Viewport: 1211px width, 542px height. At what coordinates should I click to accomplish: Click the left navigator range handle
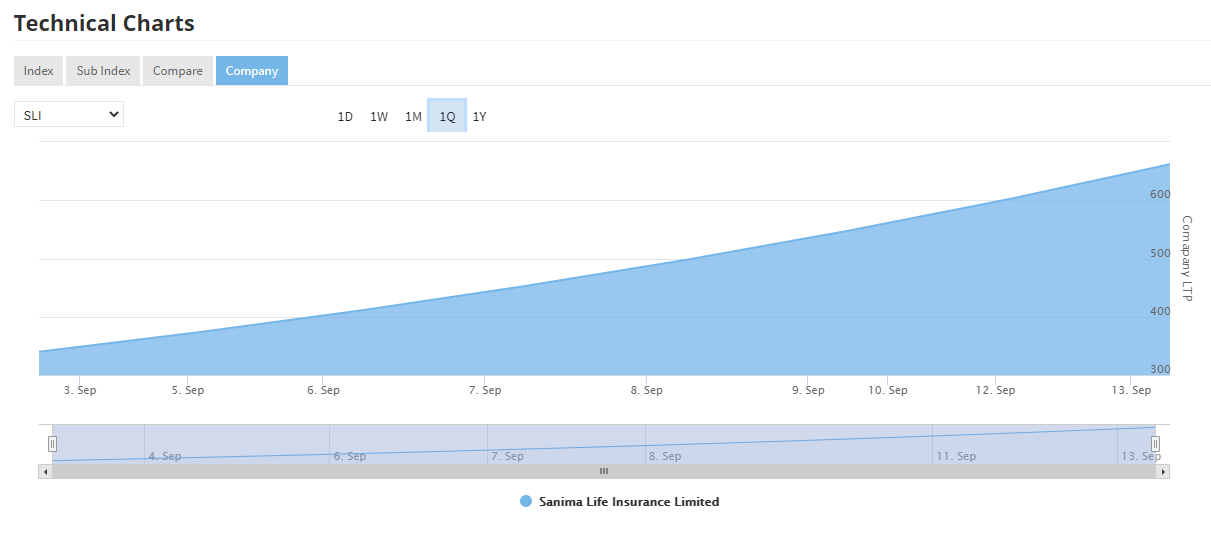coord(53,443)
